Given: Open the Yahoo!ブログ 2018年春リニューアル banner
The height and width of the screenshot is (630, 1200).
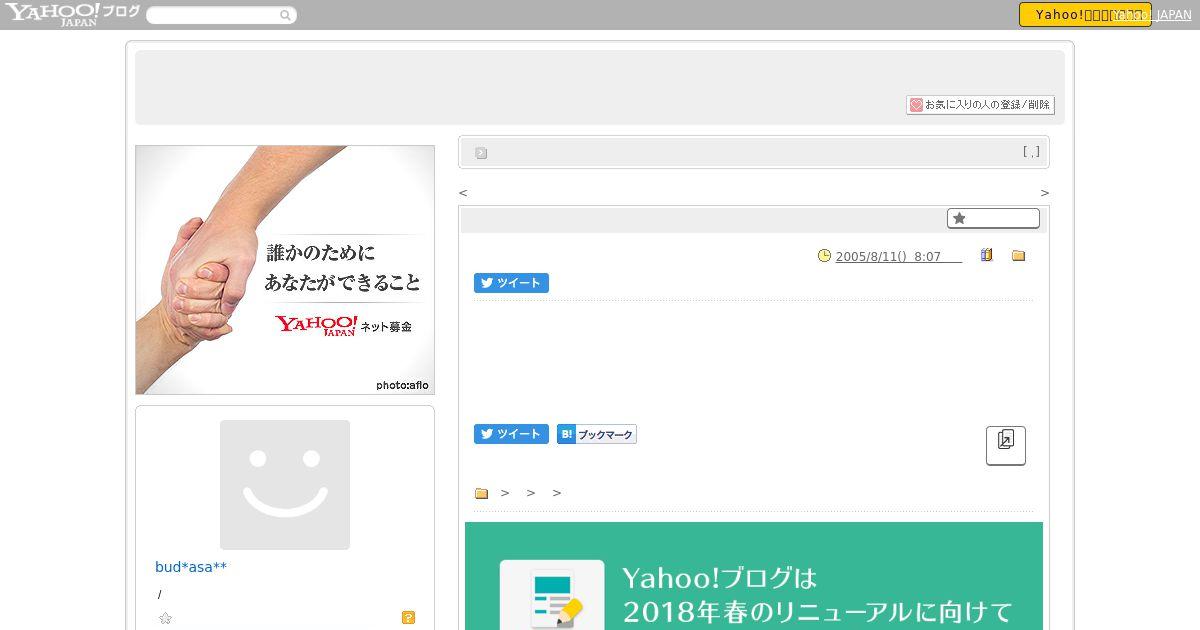Looking at the screenshot, I should click(754, 576).
